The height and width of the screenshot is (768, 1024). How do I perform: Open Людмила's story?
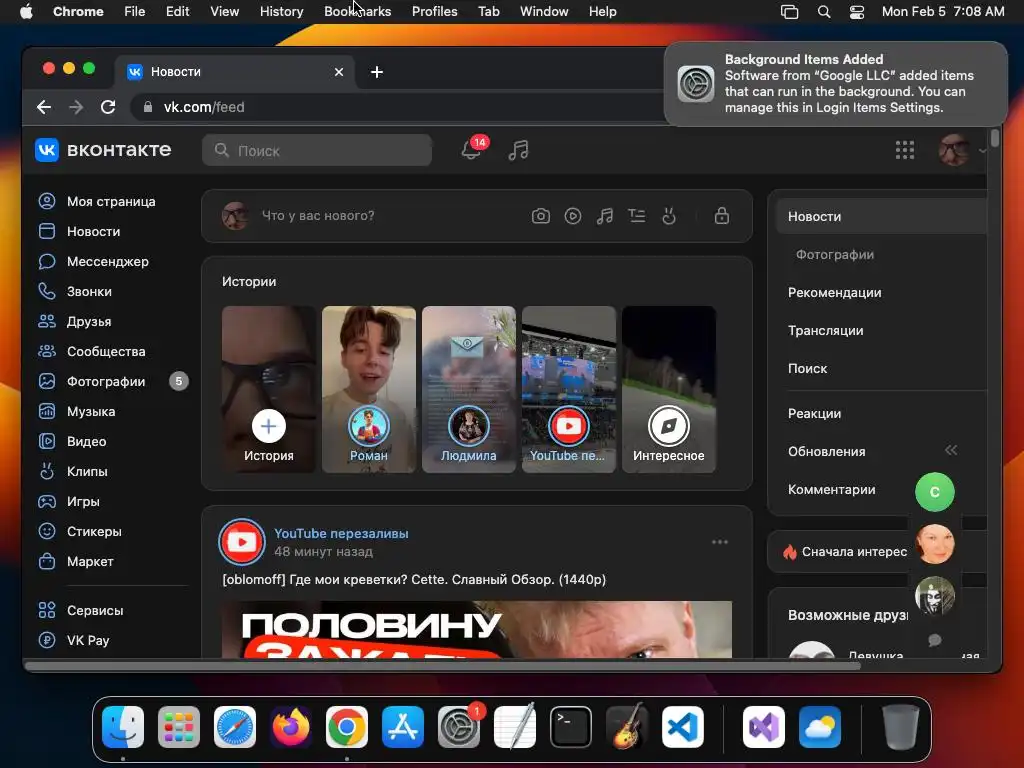tap(468, 389)
